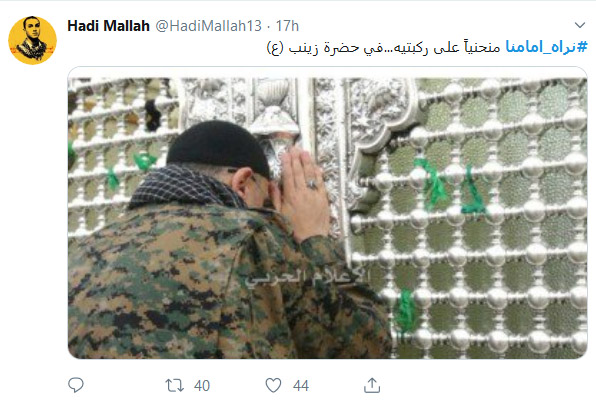Click the Hadi Mallah display name
596x408 pixels.
[x=108, y=26]
